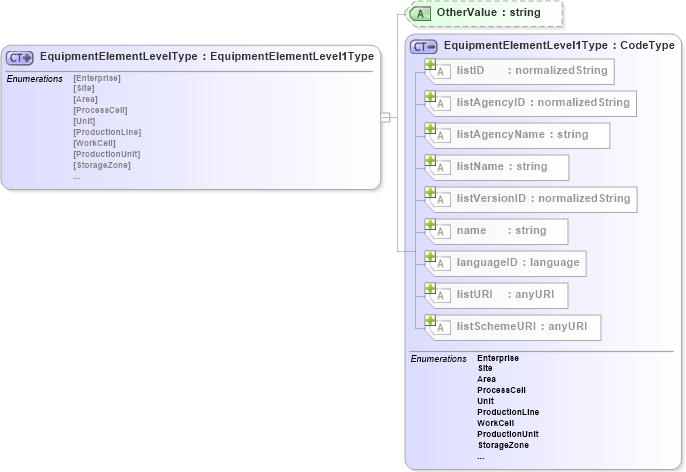
Task: Select the gray [StorageZone] enumeration
Action: (x=102, y=165)
